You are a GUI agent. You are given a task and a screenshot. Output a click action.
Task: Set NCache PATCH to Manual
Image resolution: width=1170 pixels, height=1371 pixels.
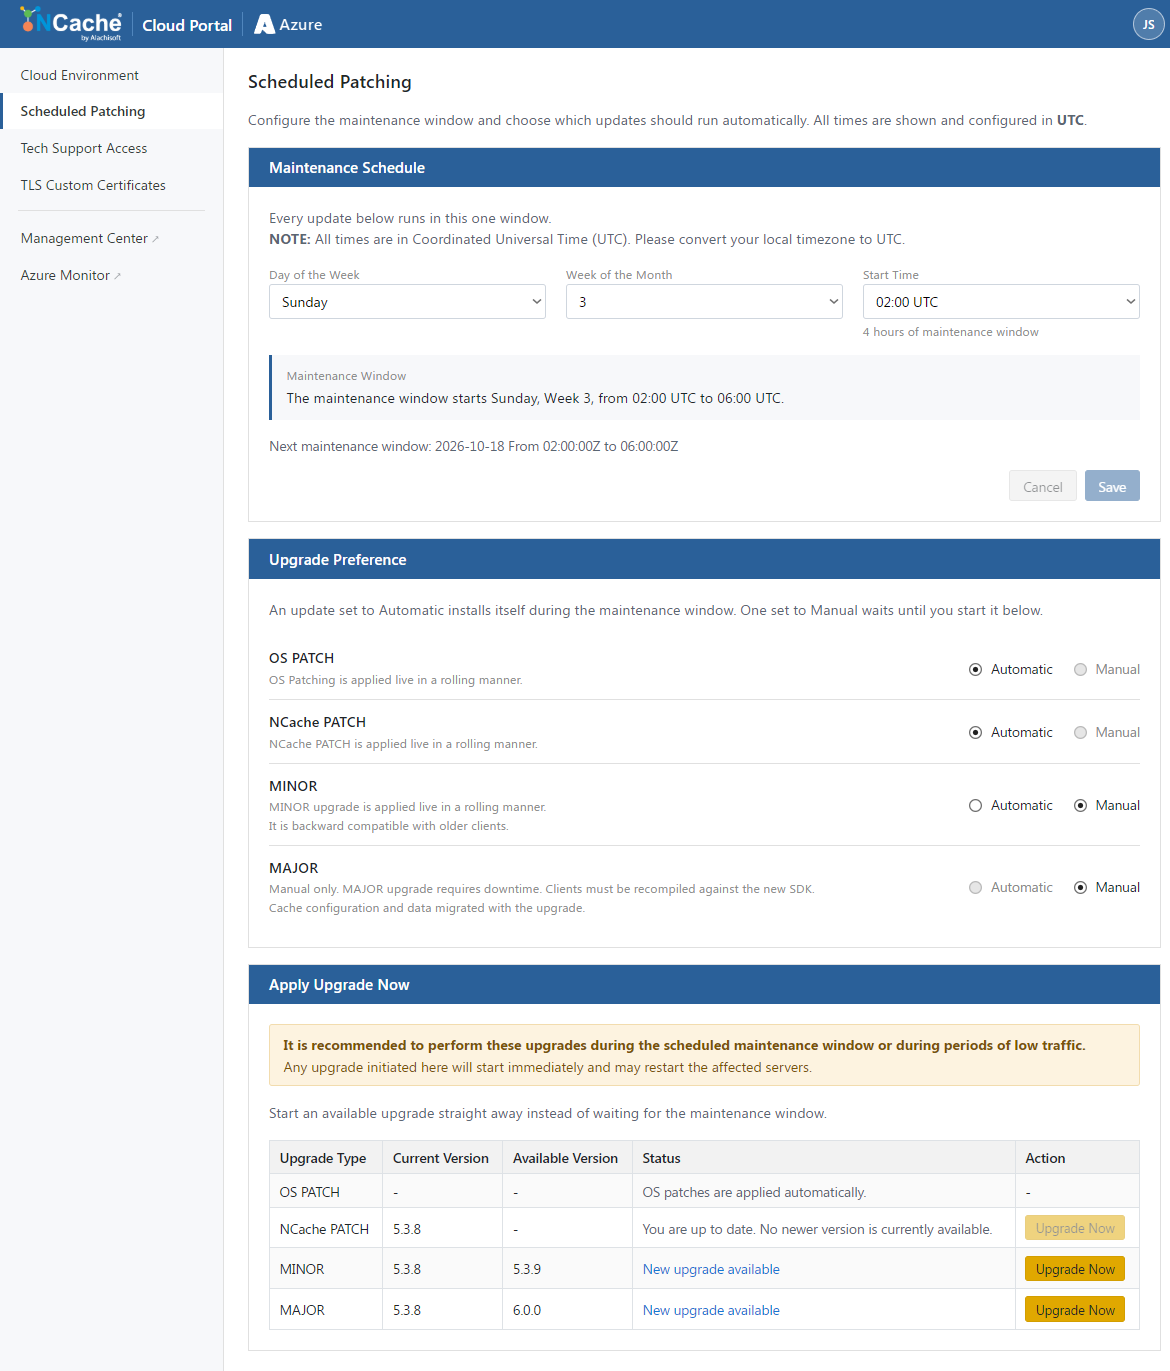(1080, 733)
